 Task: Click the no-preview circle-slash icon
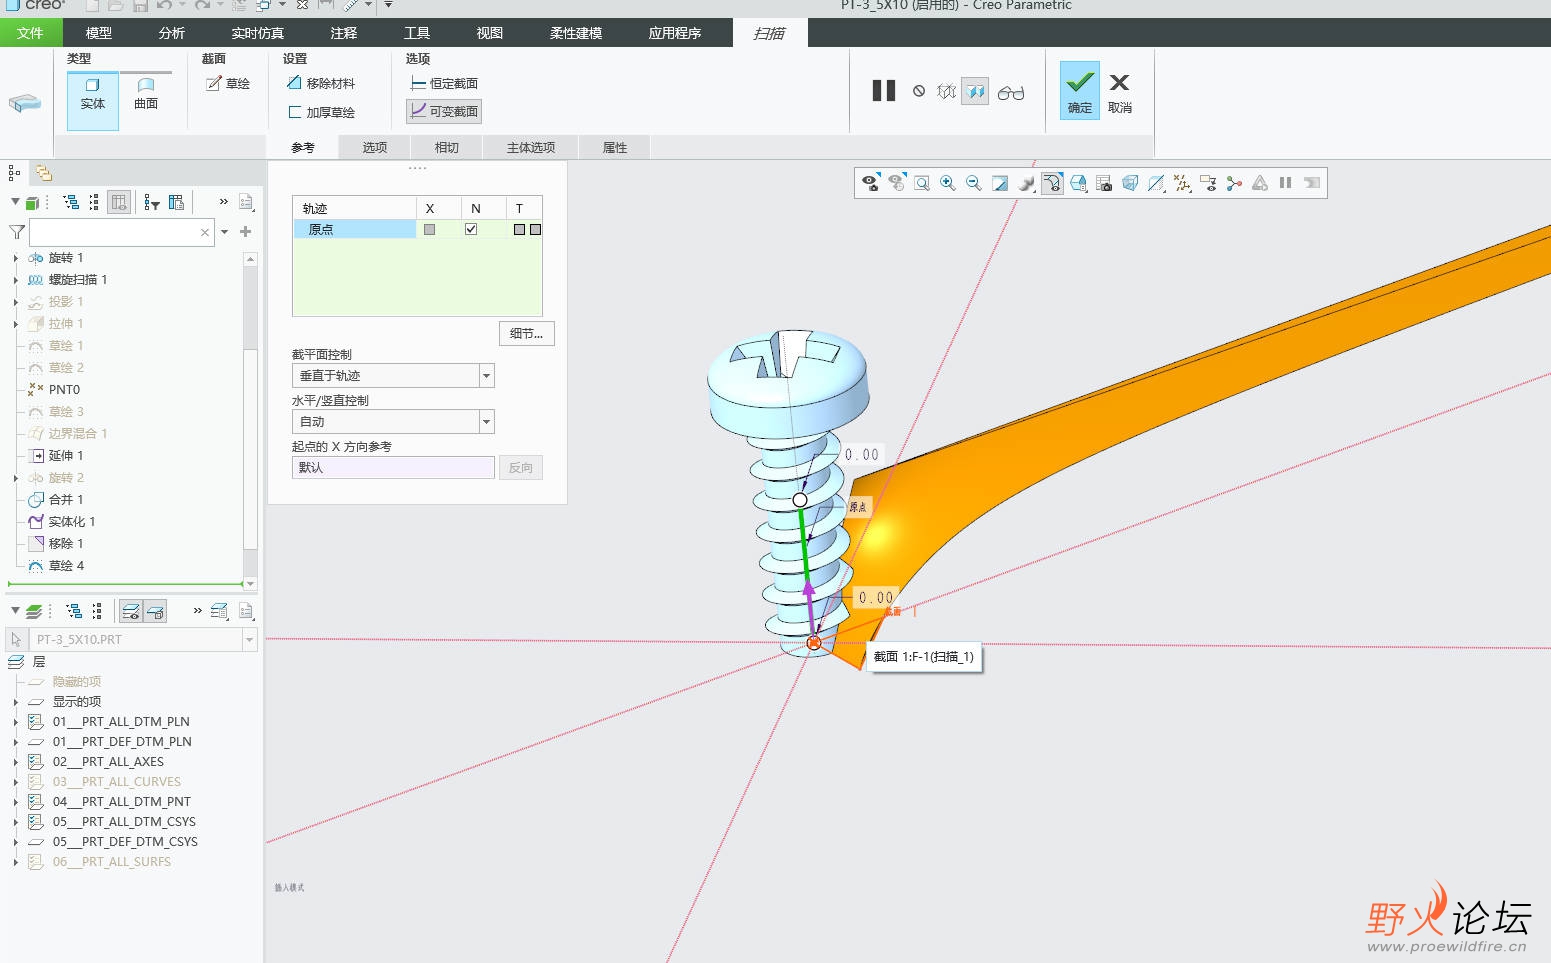(x=919, y=91)
